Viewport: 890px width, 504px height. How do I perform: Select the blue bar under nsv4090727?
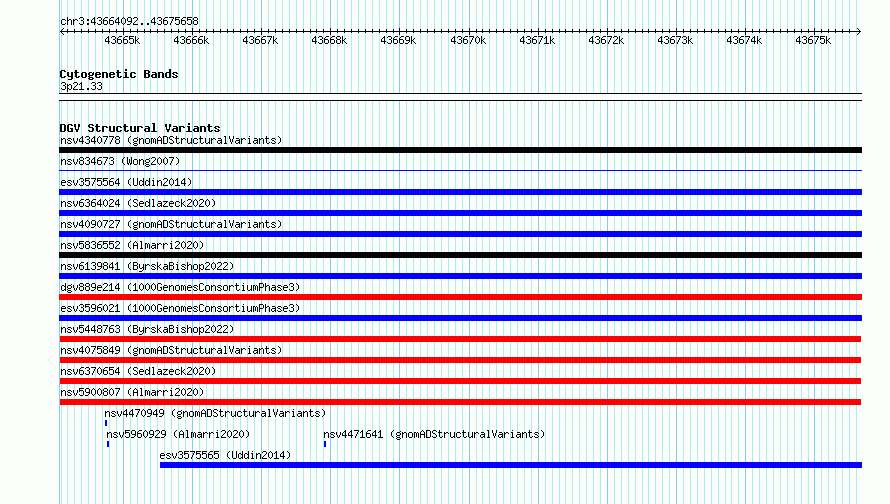click(x=460, y=234)
